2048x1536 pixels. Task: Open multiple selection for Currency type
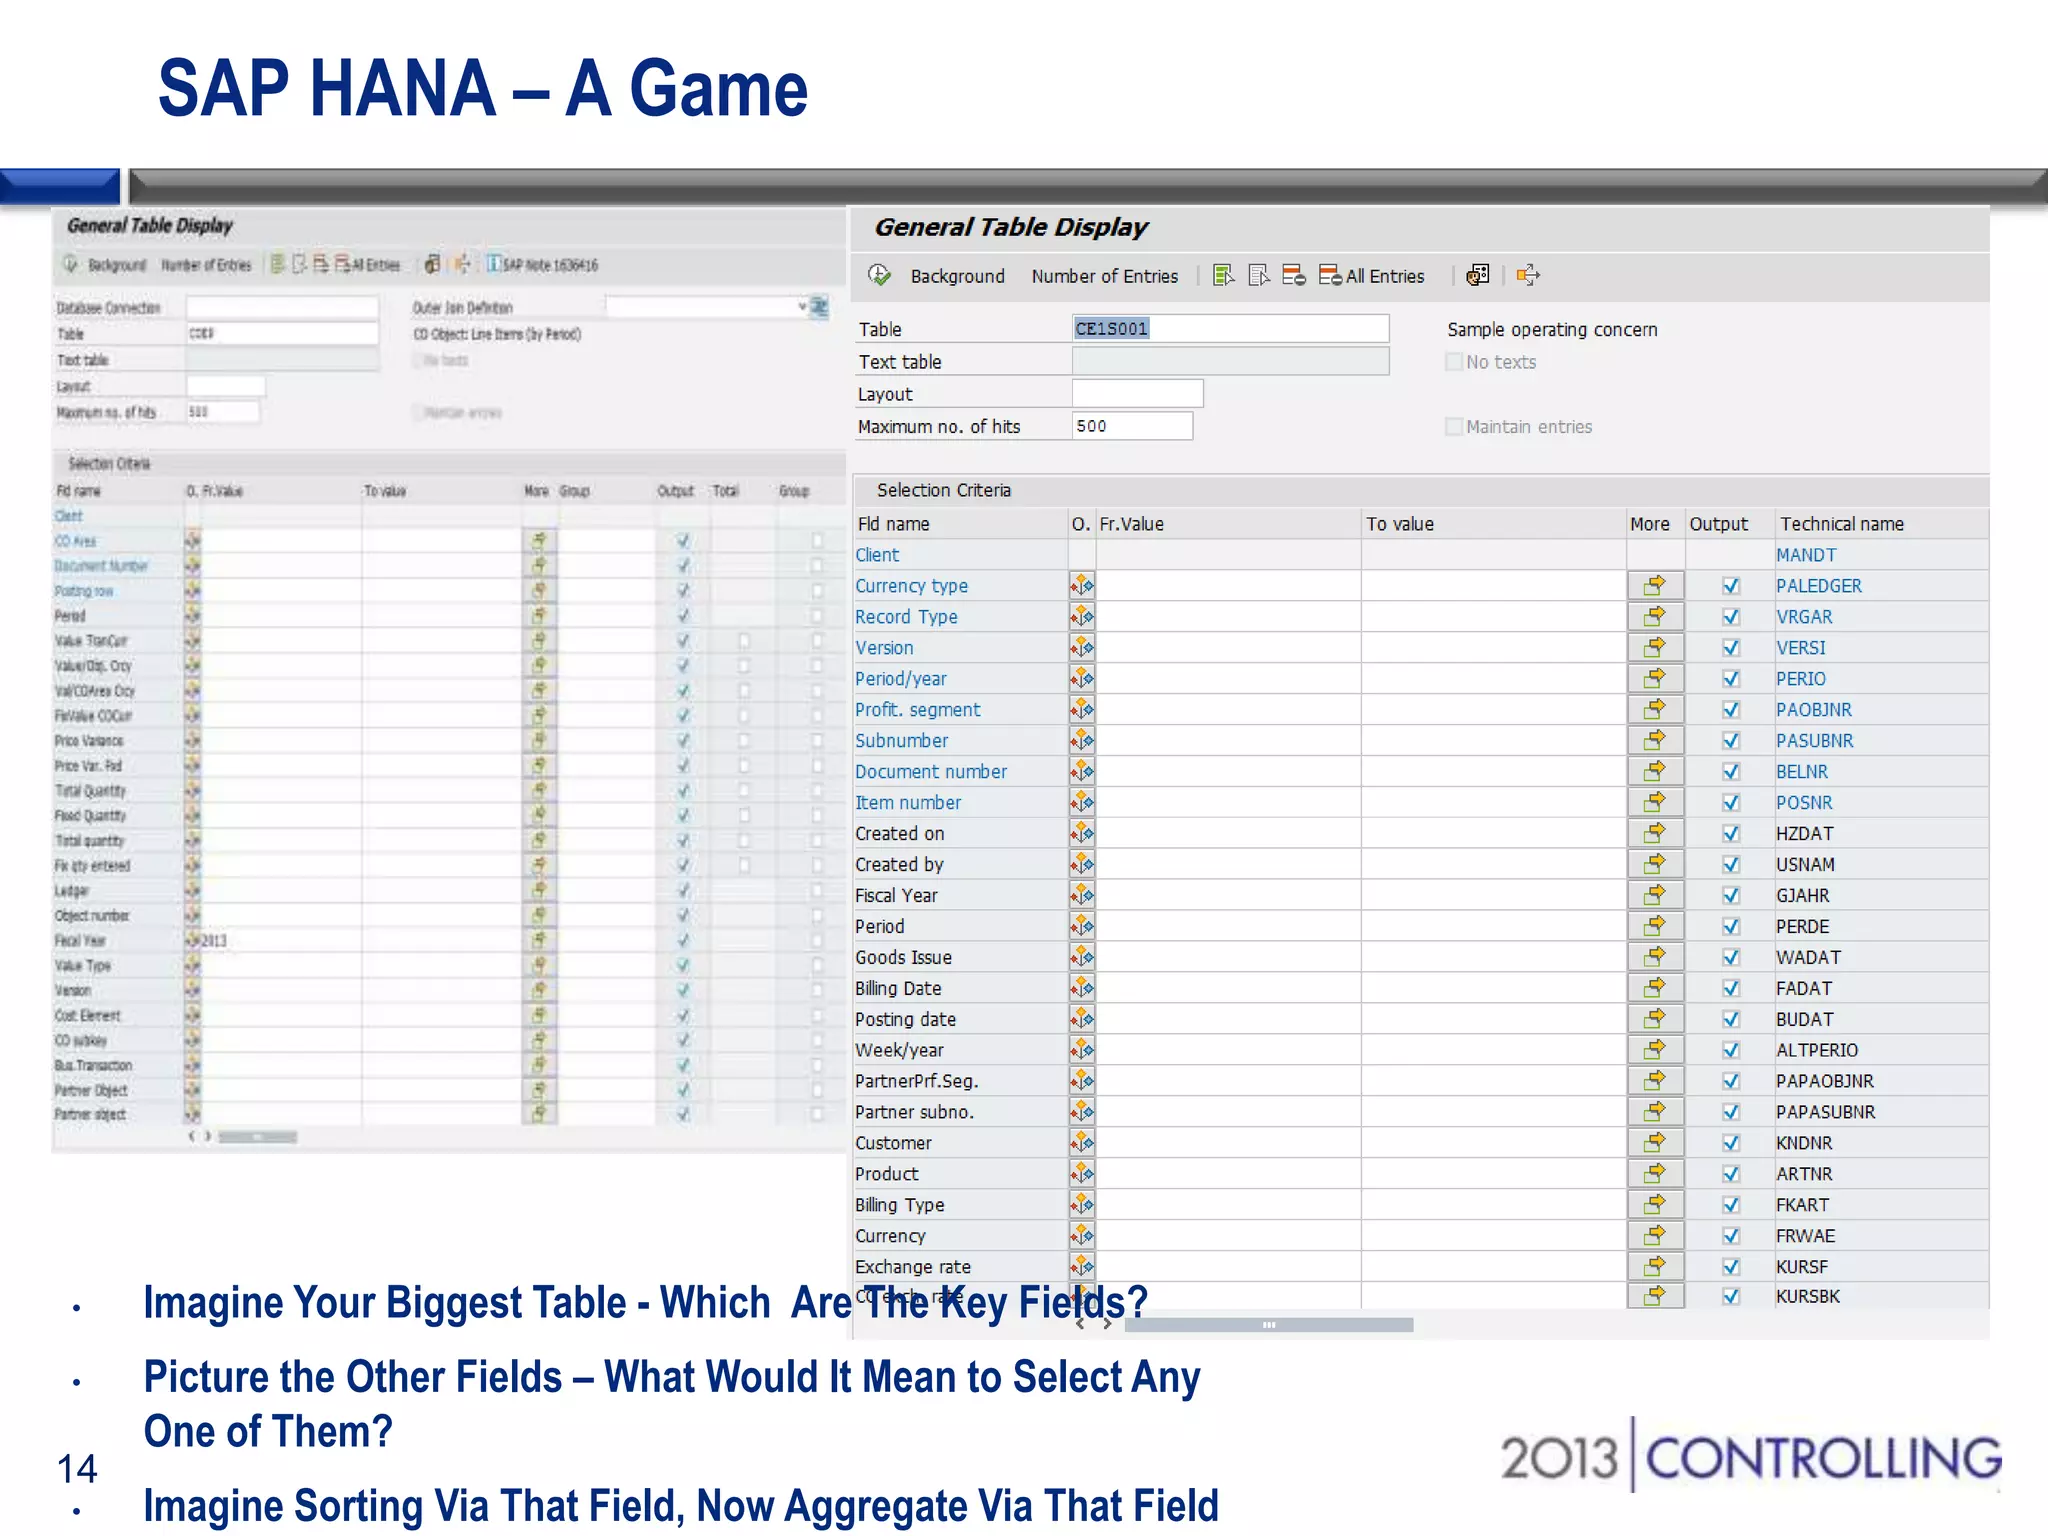pyautogui.click(x=1655, y=586)
